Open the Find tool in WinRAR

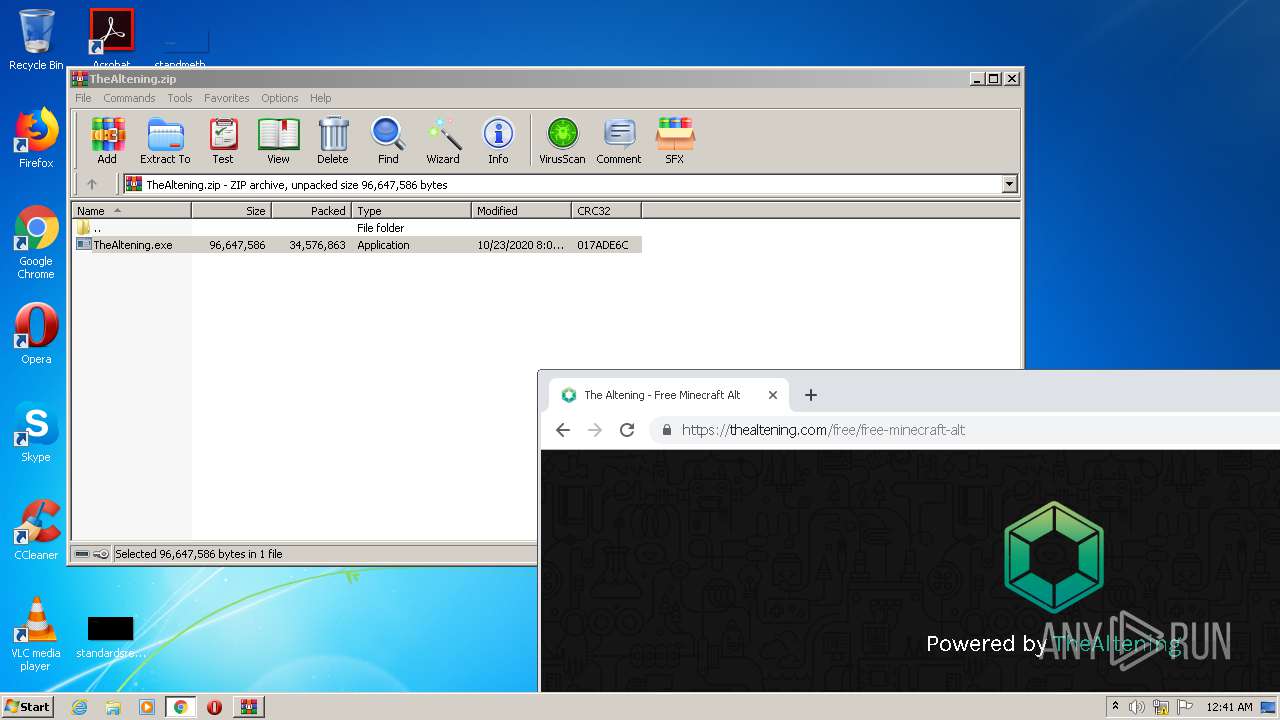(x=388, y=140)
